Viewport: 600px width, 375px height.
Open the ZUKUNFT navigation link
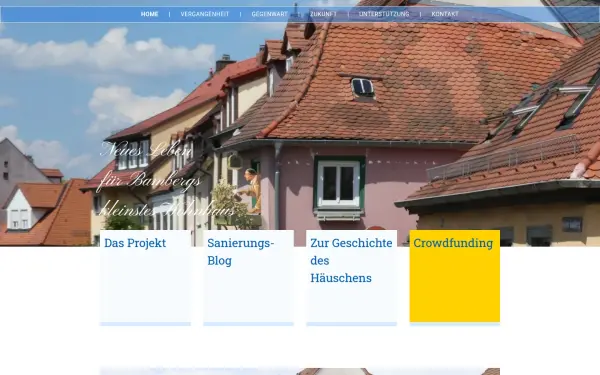323,14
